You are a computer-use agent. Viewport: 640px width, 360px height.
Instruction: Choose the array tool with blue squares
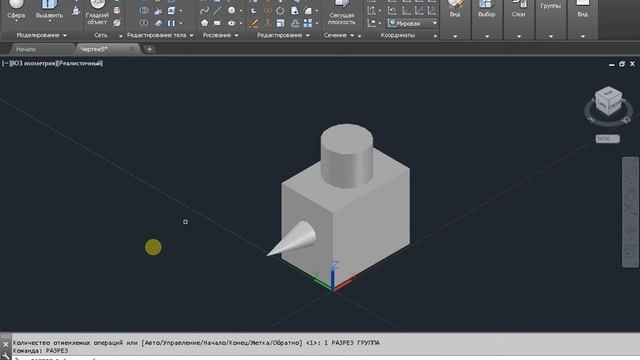point(308,23)
